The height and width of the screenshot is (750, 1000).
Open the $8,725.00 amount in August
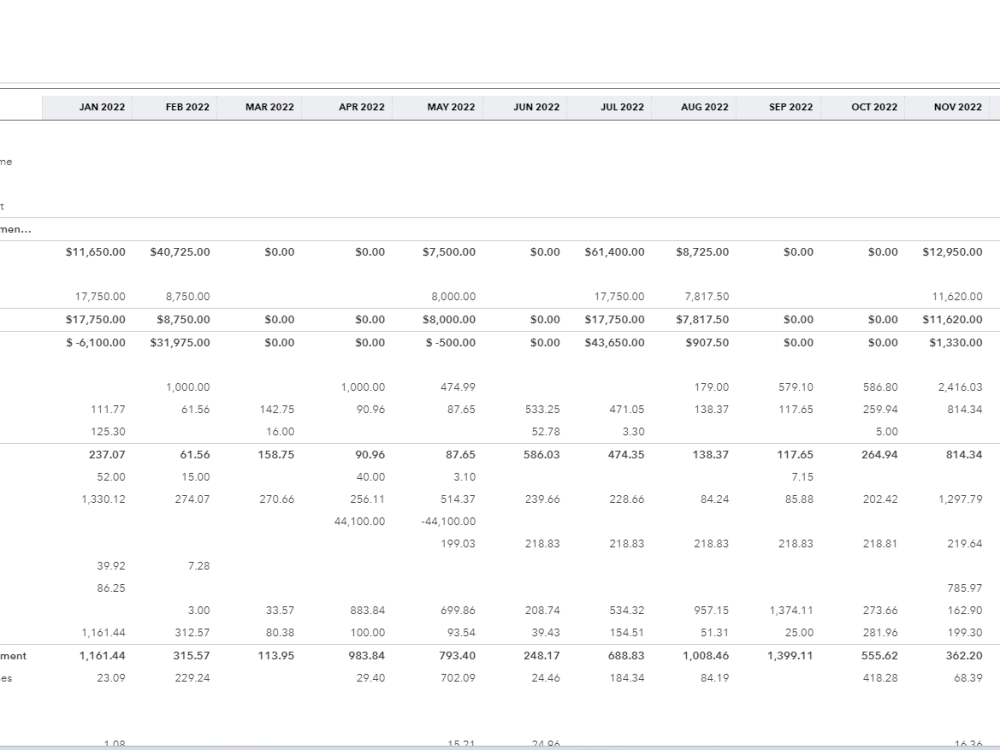(702, 252)
